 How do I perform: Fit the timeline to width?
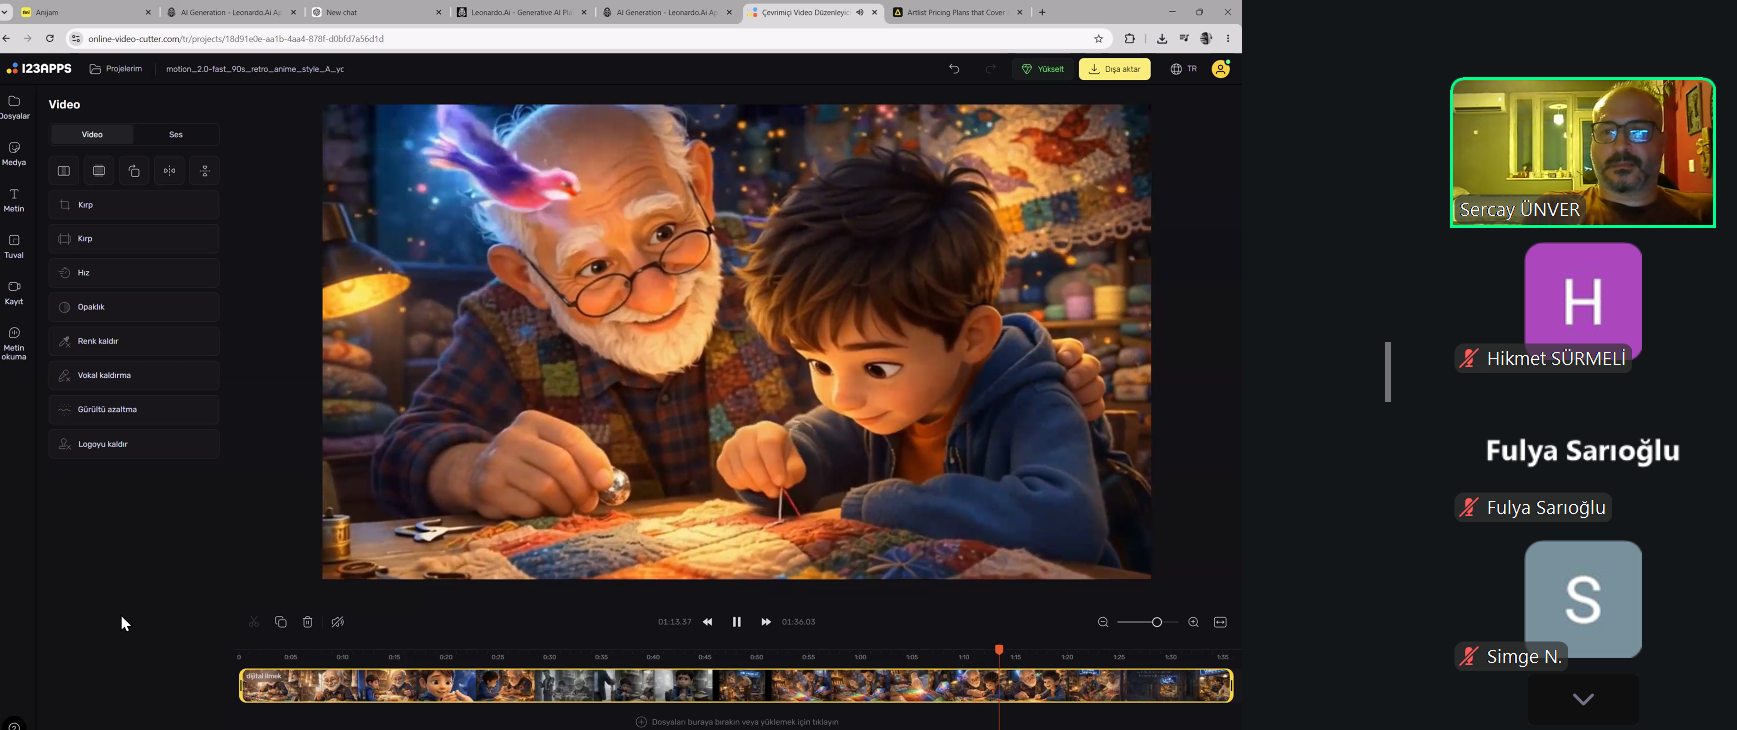click(x=1220, y=622)
